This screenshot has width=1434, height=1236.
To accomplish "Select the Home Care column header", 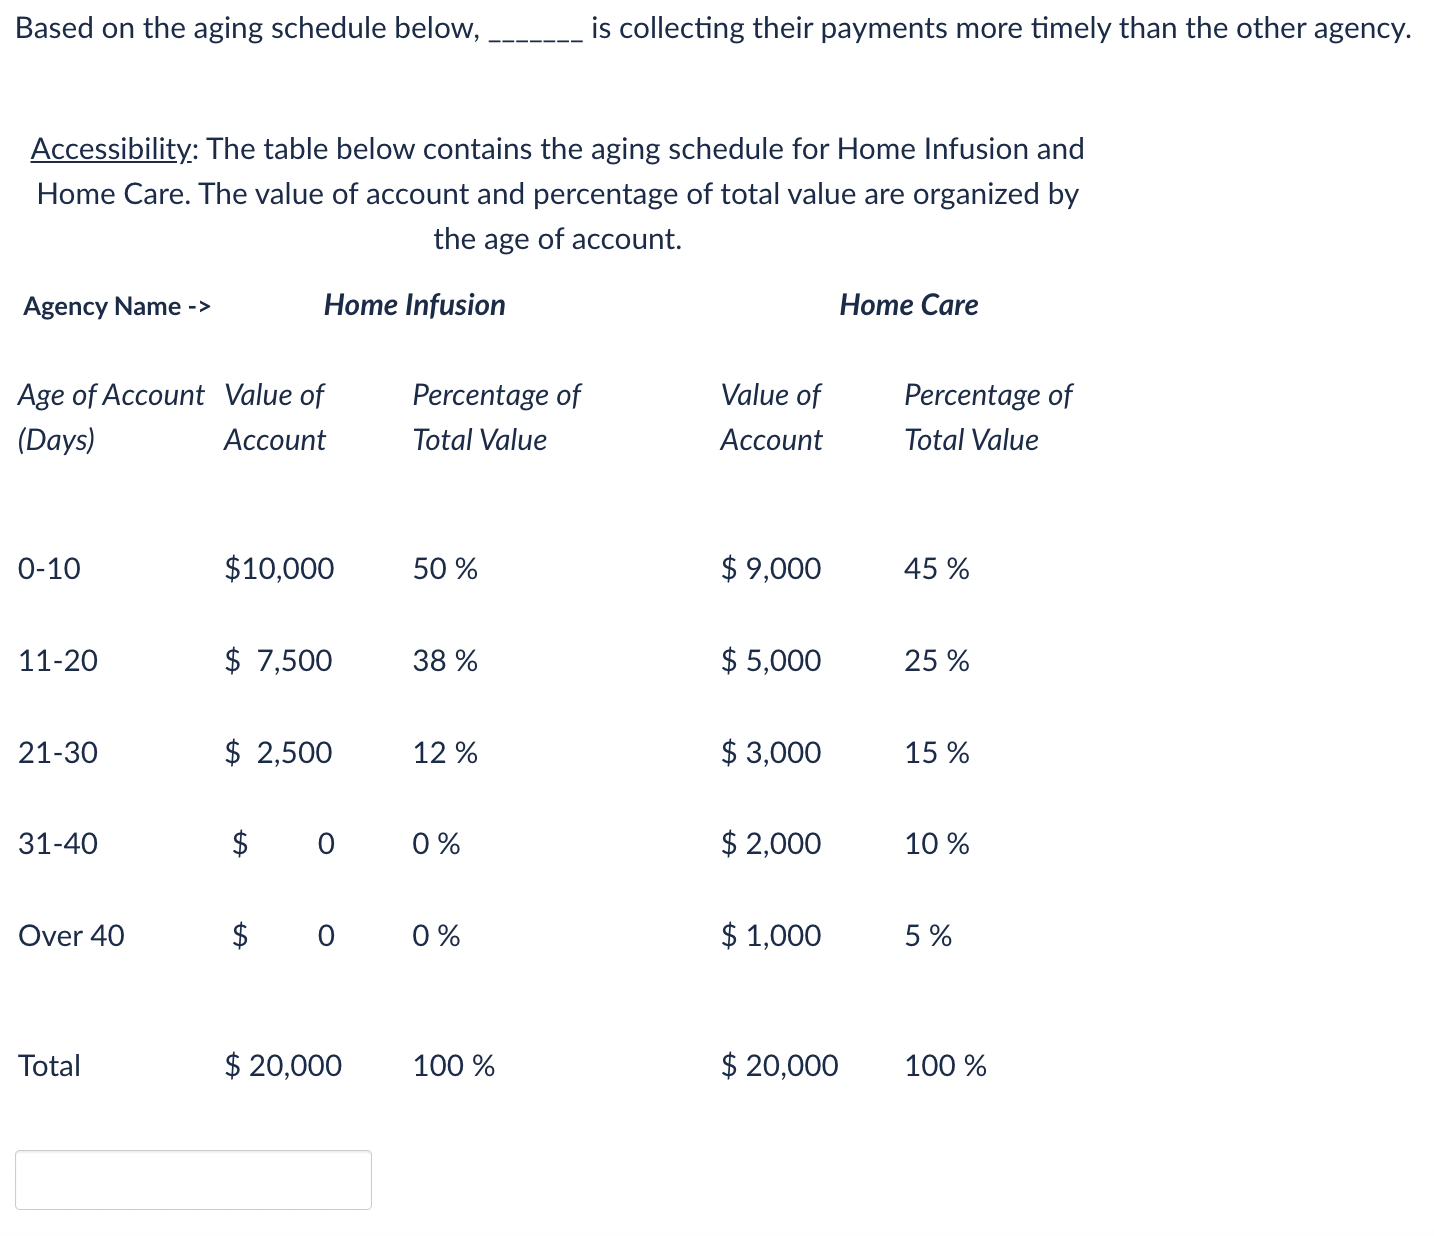I will (908, 305).
